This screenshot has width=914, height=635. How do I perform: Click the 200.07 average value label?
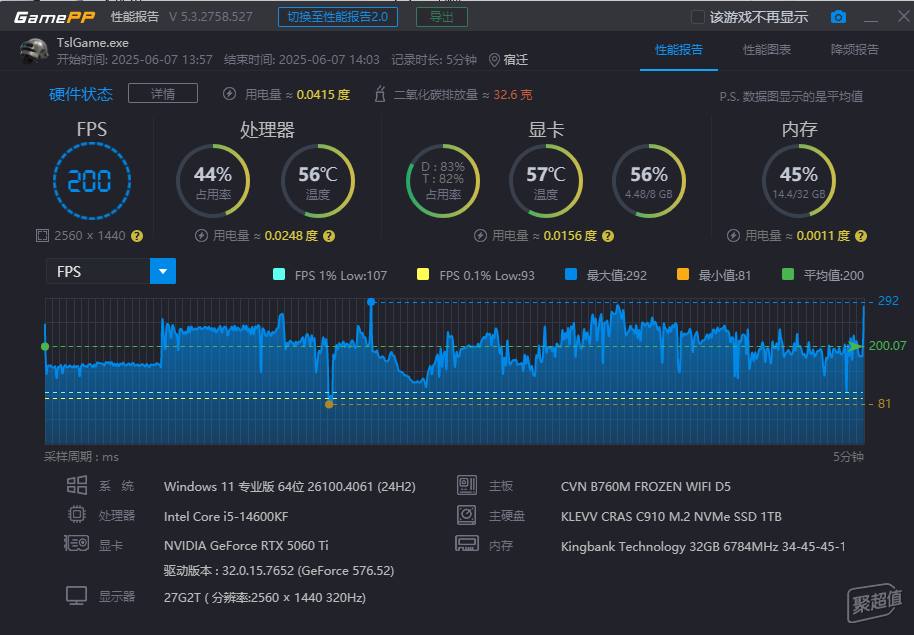click(887, 346)
